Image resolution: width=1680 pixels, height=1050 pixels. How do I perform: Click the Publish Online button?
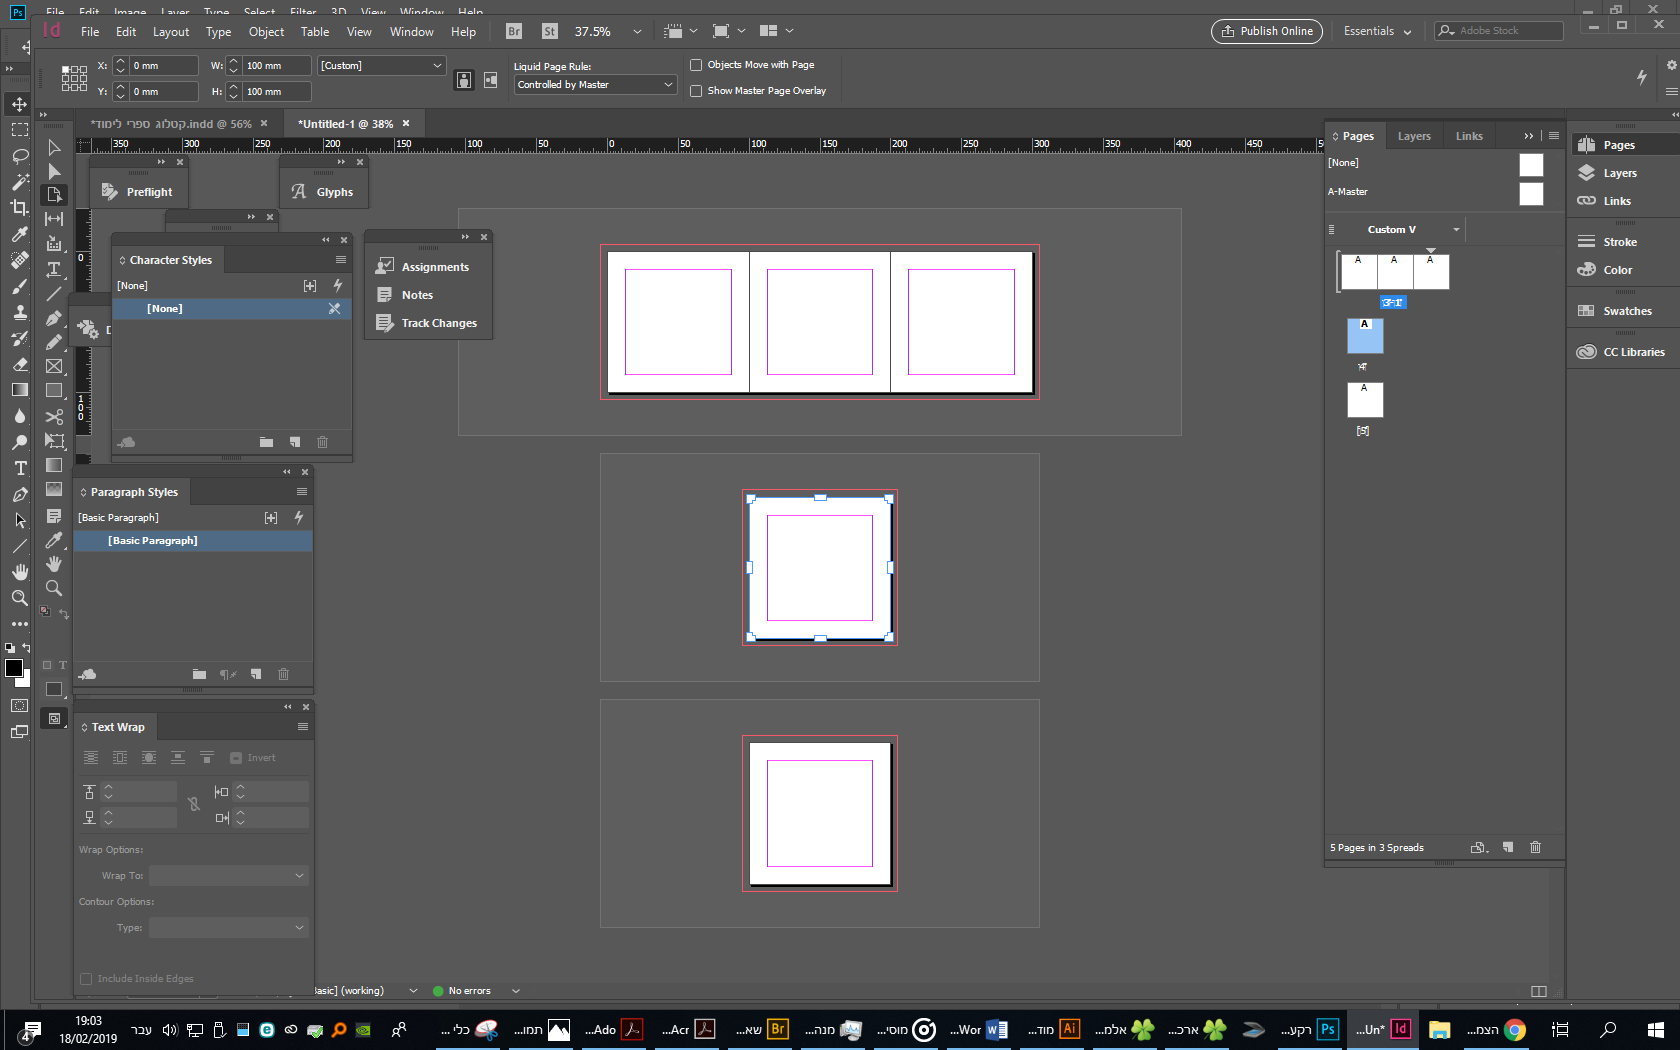pyautogui.click(x=1266, y=31)
